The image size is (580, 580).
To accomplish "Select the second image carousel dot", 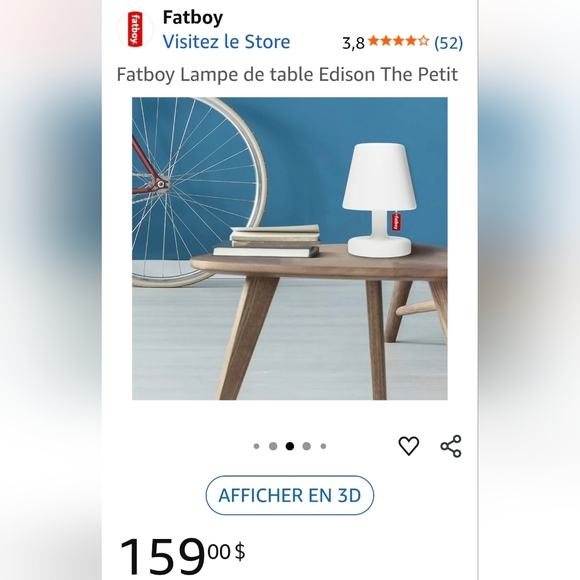I will [273, 446].
